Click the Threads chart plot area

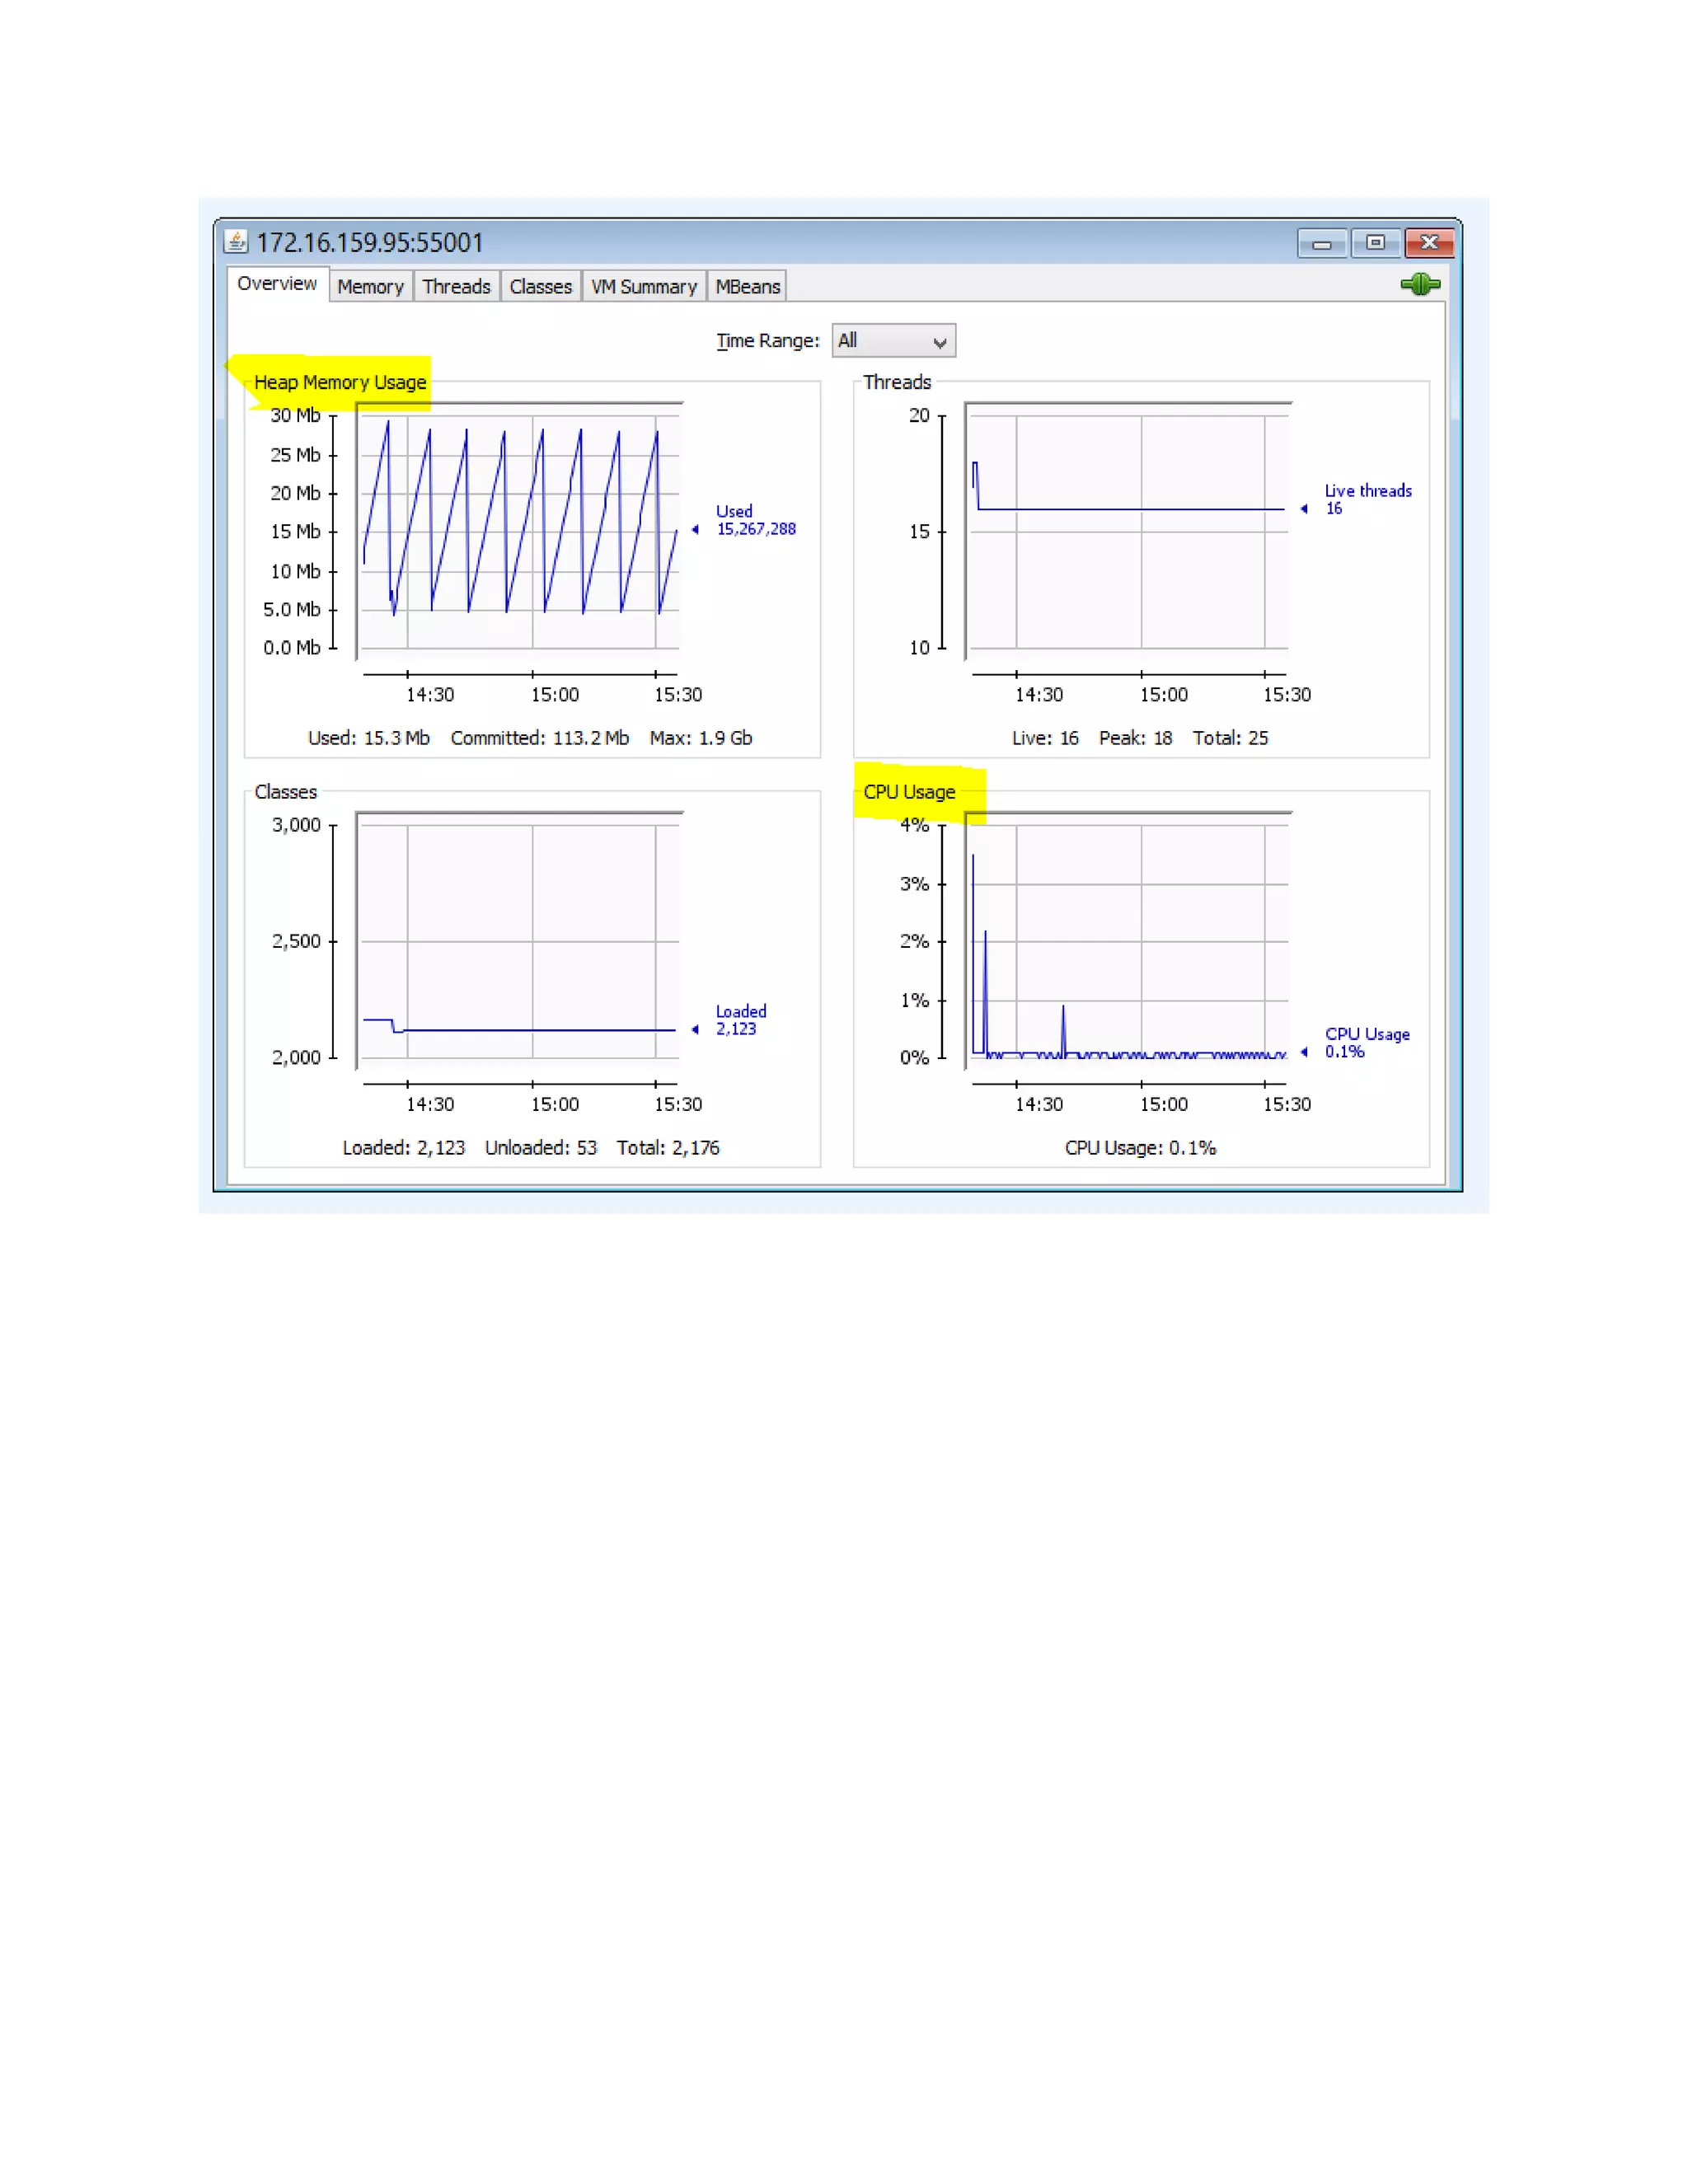[x=1128, y=530]
